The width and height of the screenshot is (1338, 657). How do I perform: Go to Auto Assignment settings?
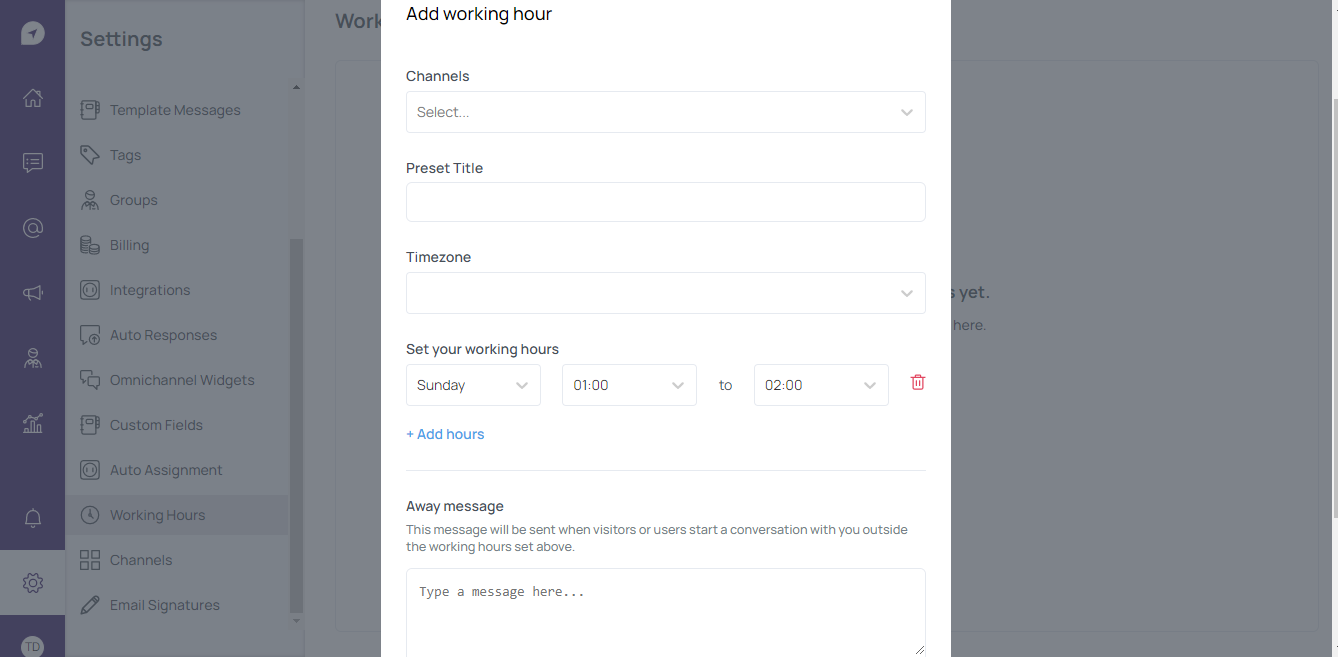click(x=166, y=470)
